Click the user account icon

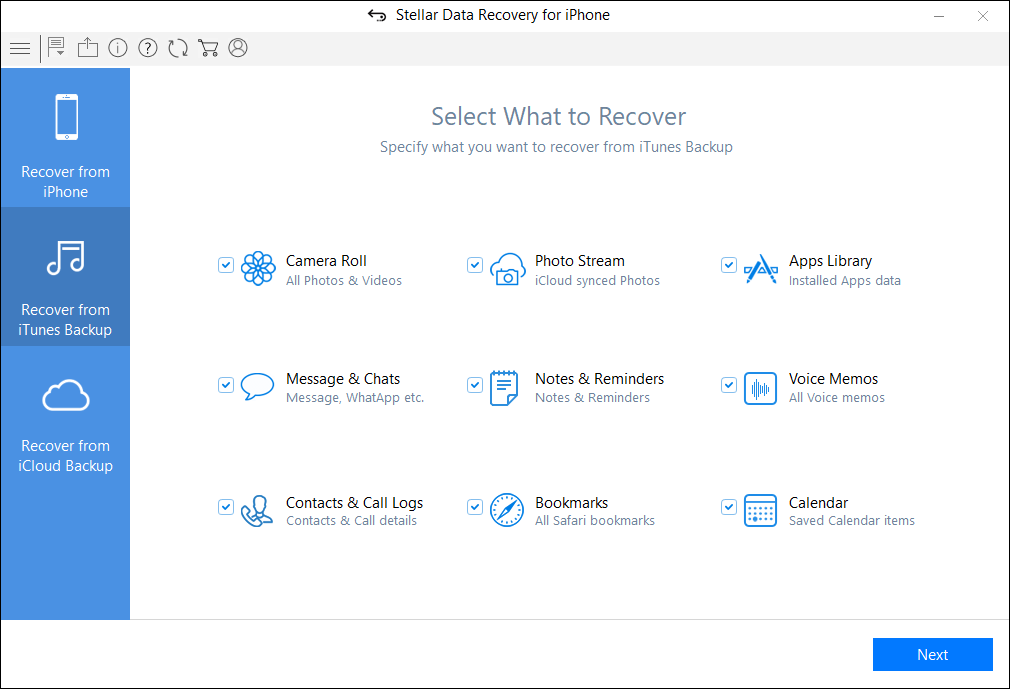coord(238,48)
